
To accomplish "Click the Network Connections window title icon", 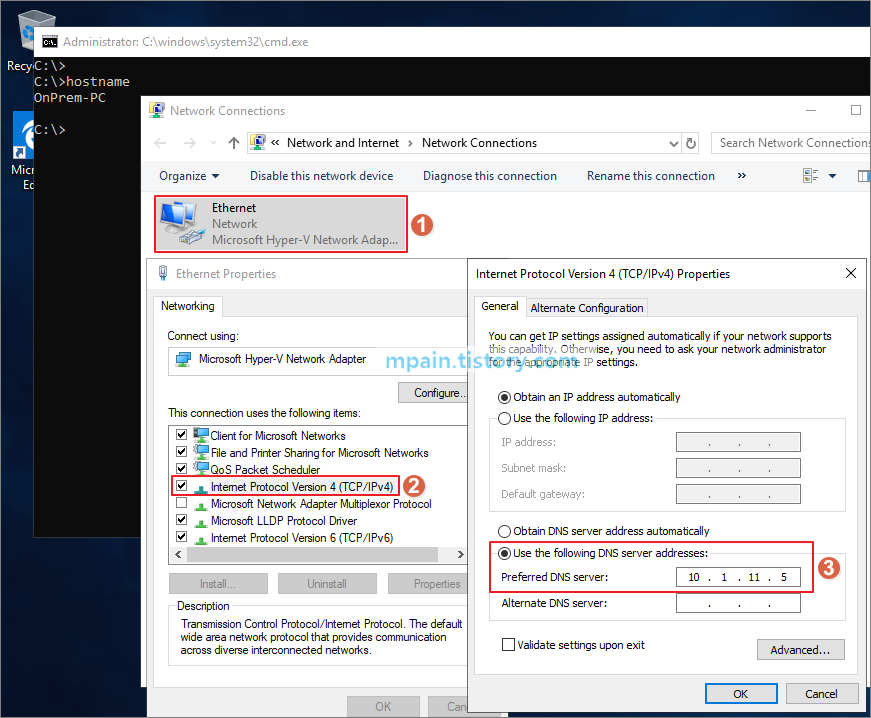I will 157,110.
